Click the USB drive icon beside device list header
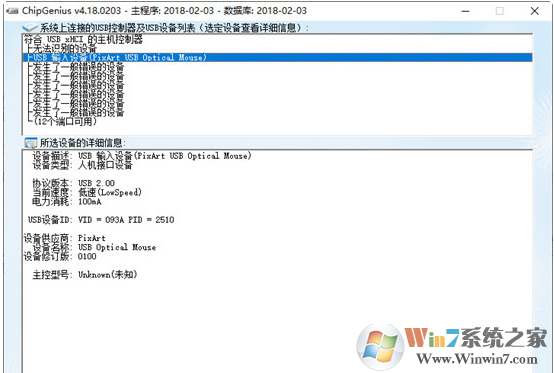This screenshot has width=554, height=373. point(30,28)
